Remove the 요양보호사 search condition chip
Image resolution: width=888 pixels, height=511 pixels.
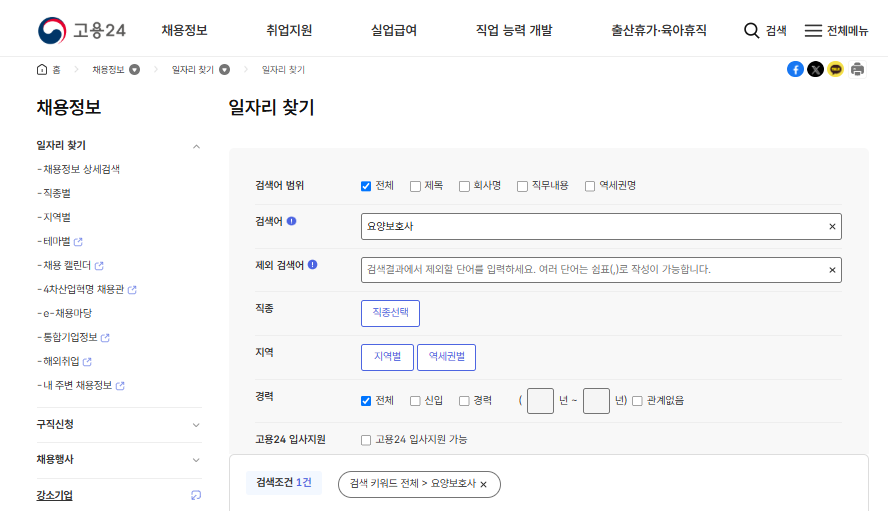[x=483, y=484]
